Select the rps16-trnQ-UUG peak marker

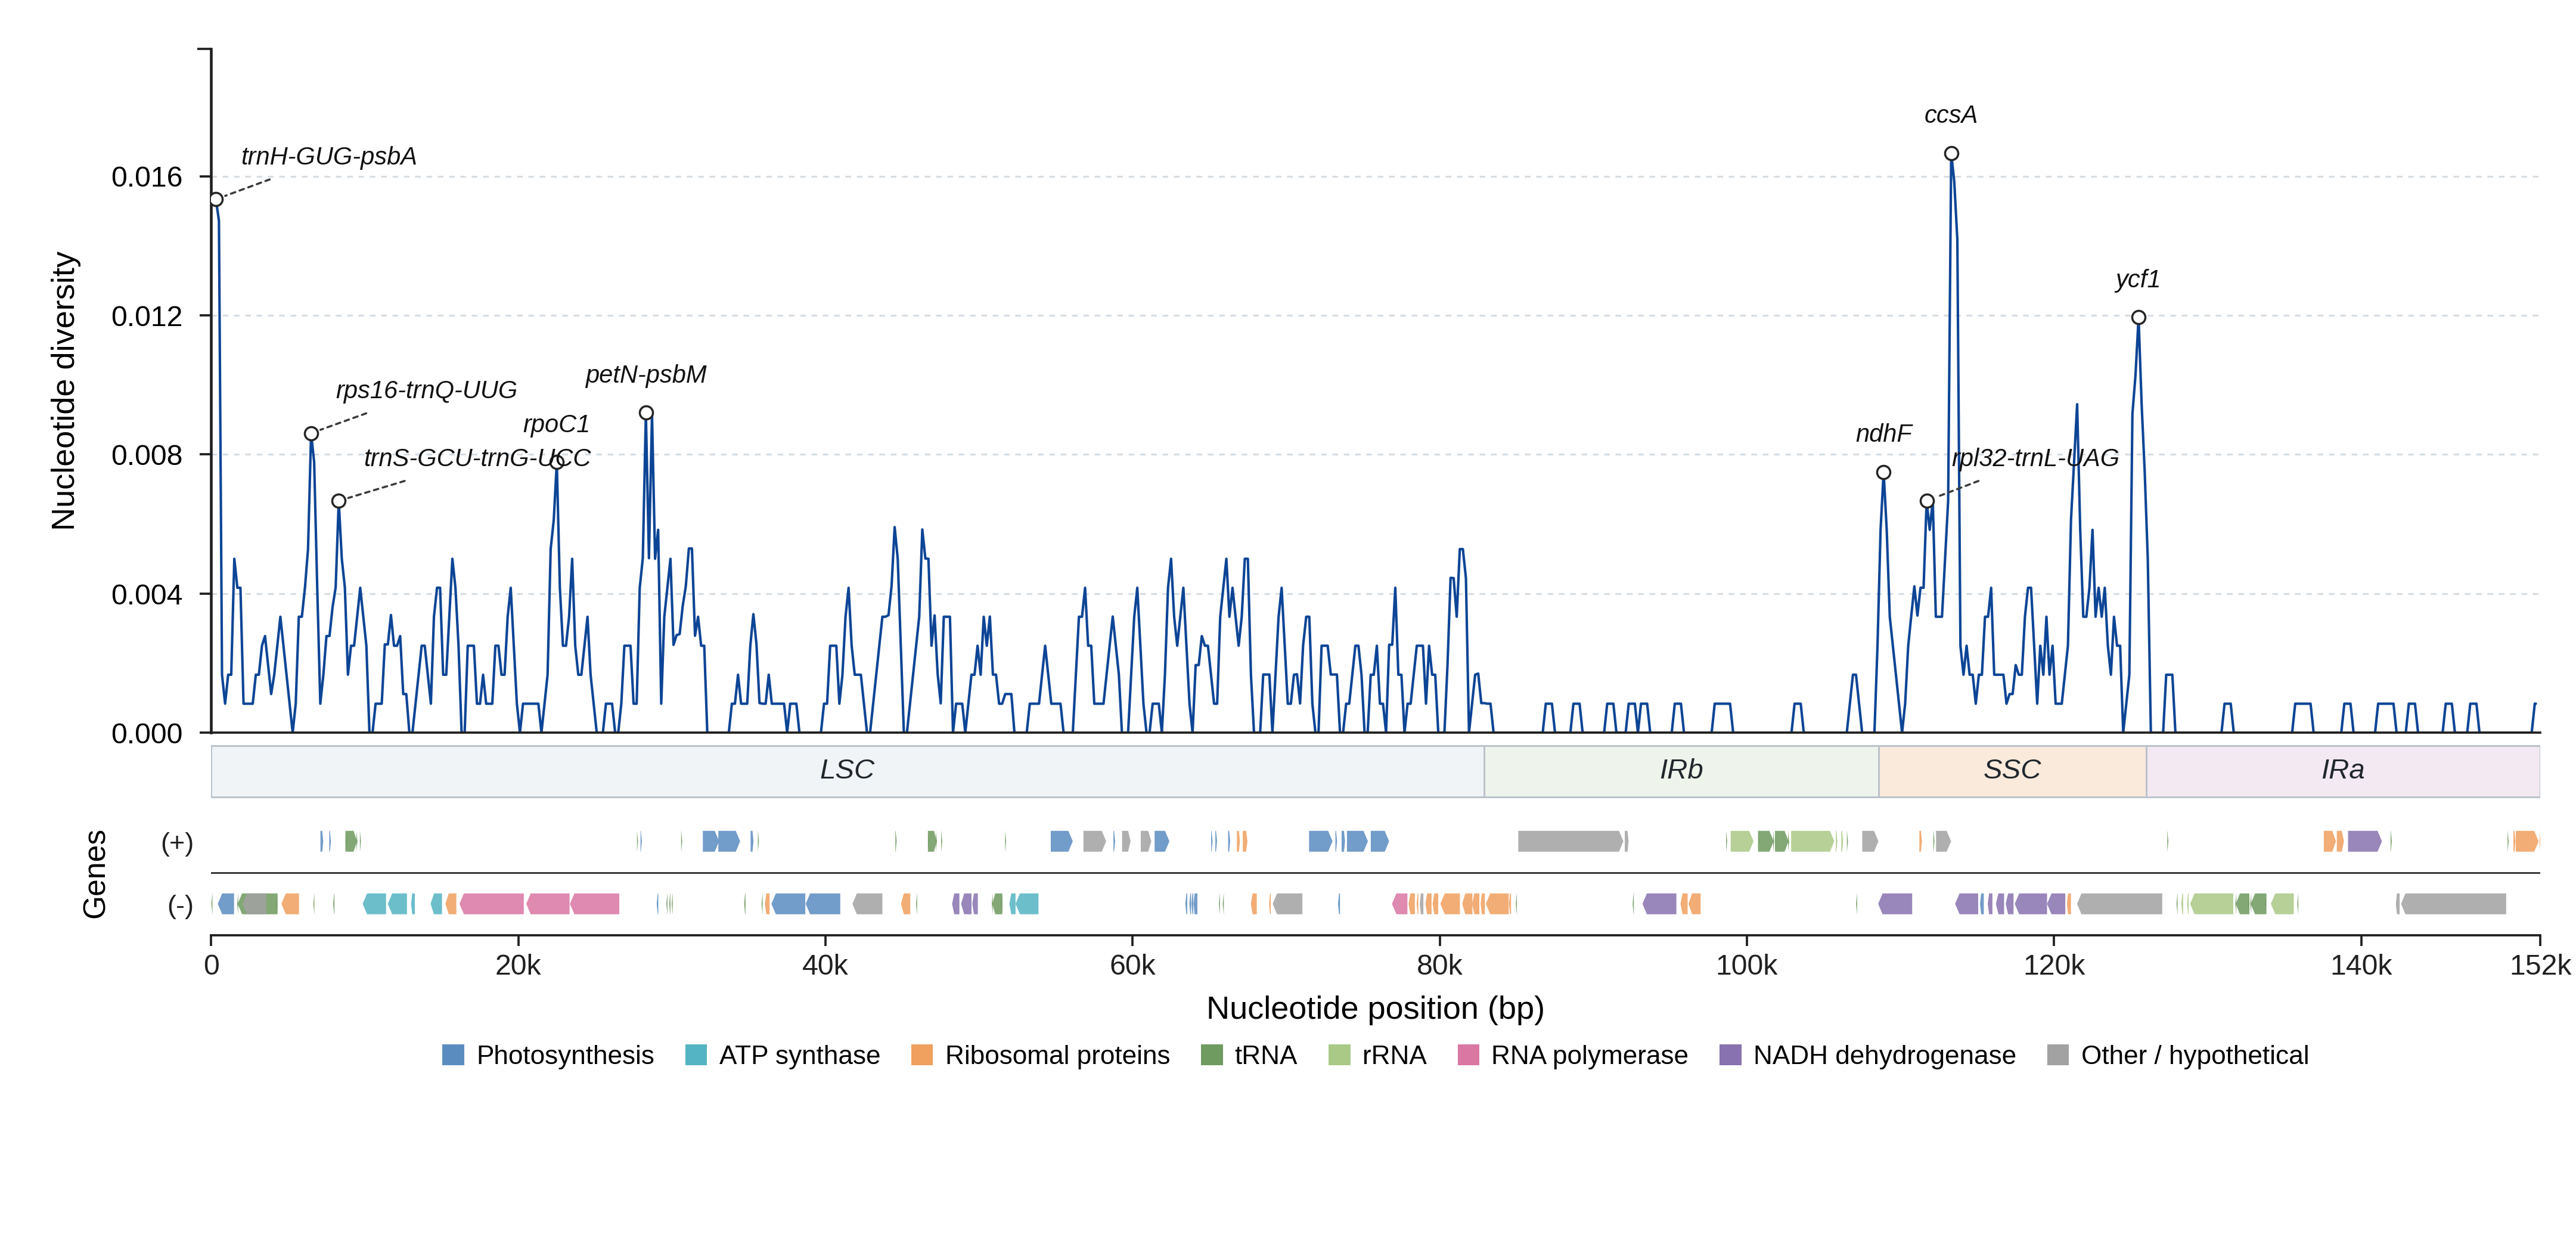(x=311, y=434)
